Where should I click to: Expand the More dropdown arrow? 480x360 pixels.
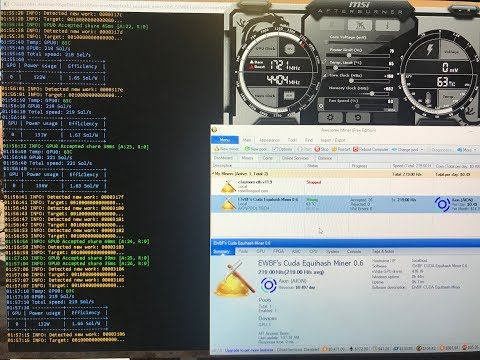click(475, 150)
